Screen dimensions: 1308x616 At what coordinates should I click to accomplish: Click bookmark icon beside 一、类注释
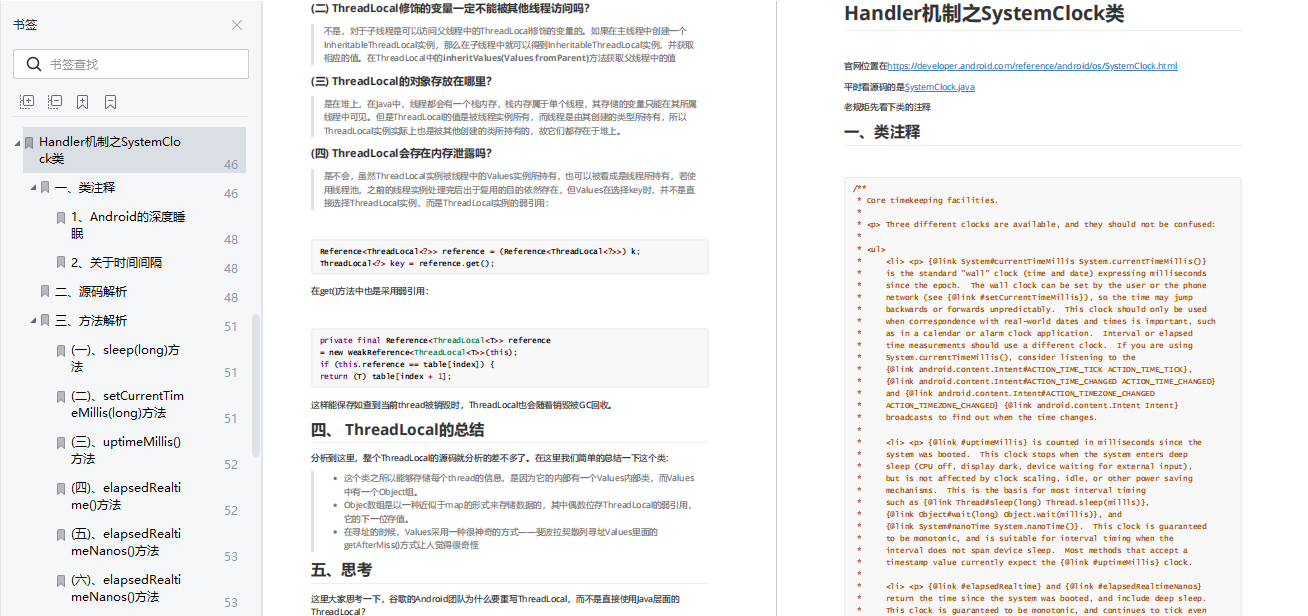[45, 187]
